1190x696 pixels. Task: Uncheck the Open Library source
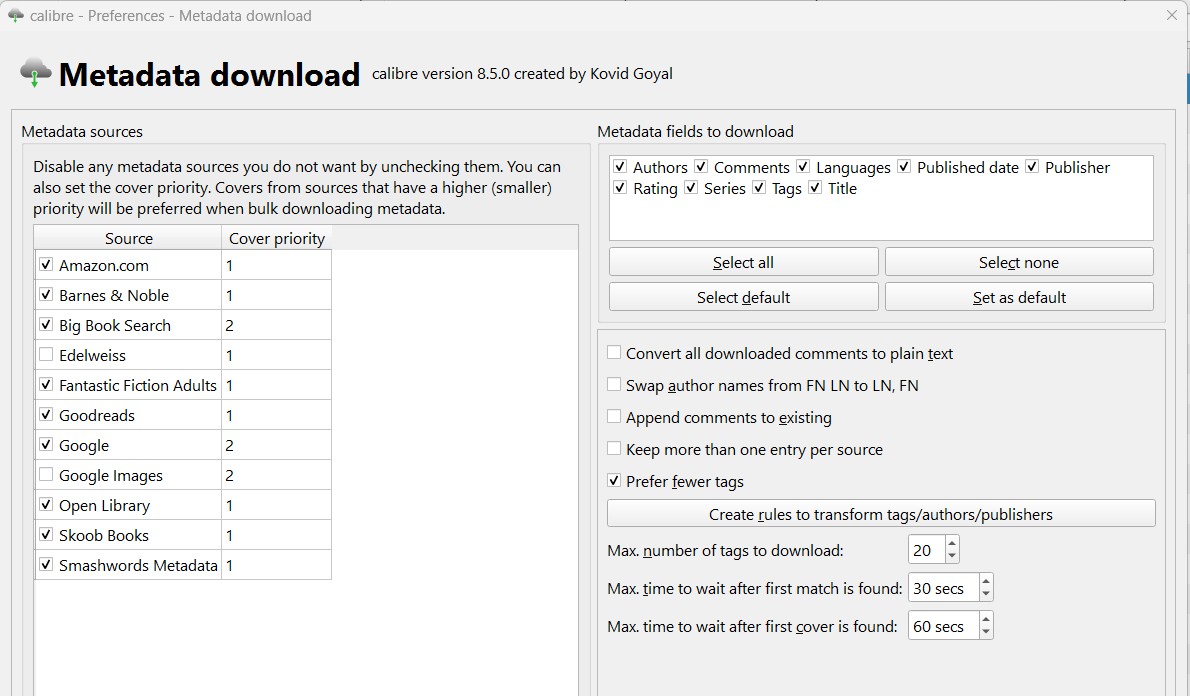click(46, 504)
